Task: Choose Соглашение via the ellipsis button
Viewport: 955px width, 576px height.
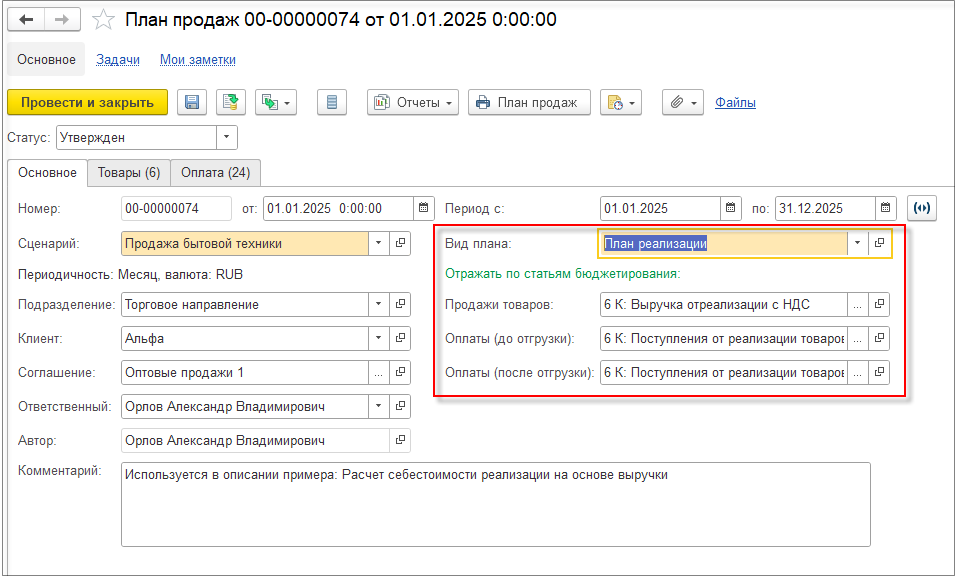Action: (x=378, y=372)
